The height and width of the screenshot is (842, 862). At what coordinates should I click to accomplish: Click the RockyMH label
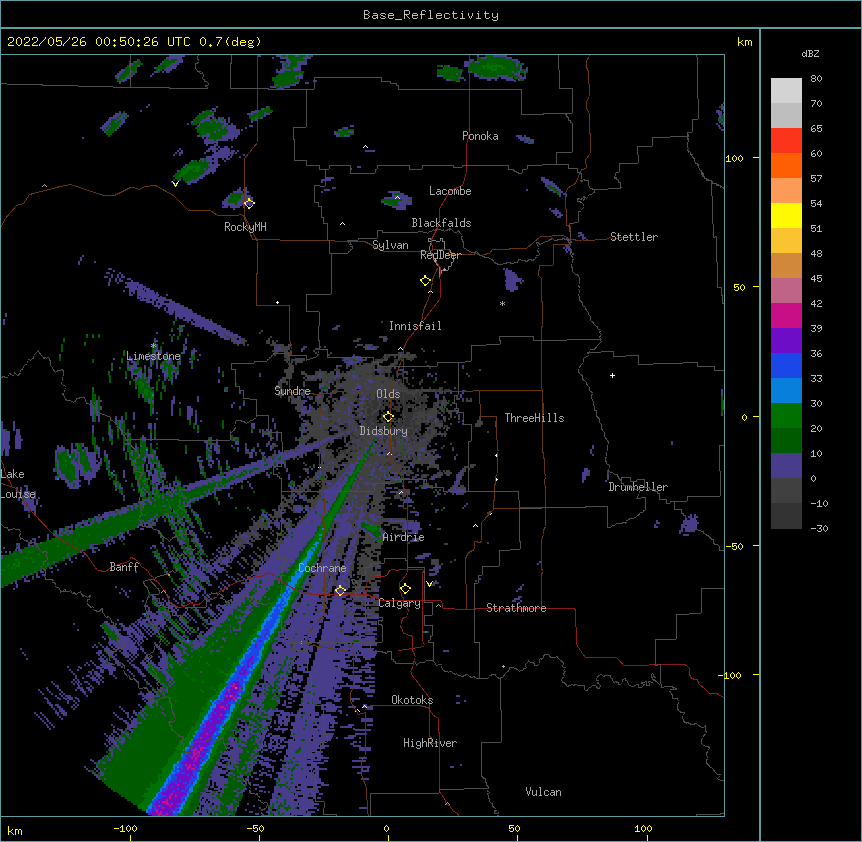pyautogui.click(x=245, y=227)
